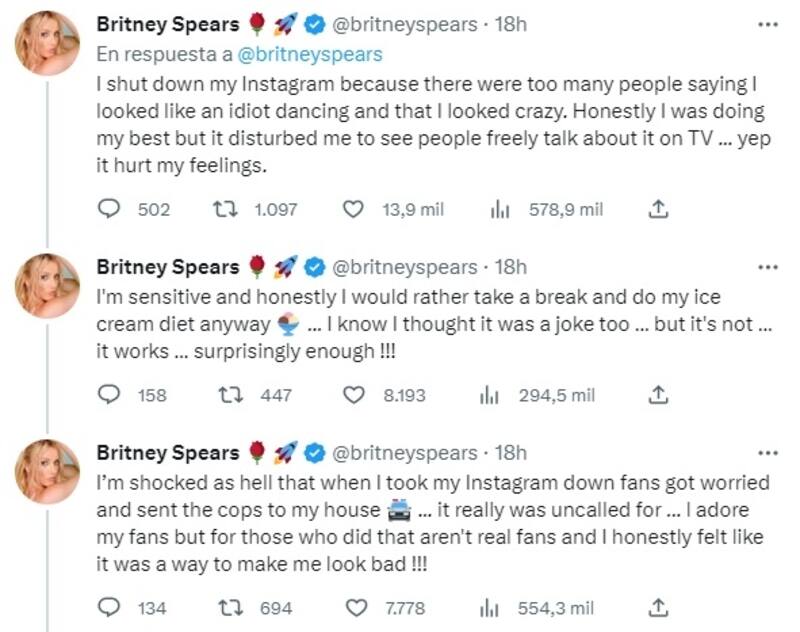View analytics showing 578,9 mil views
Screen dimensions: 800x632
pyautogui.click(x=494, y=209)
